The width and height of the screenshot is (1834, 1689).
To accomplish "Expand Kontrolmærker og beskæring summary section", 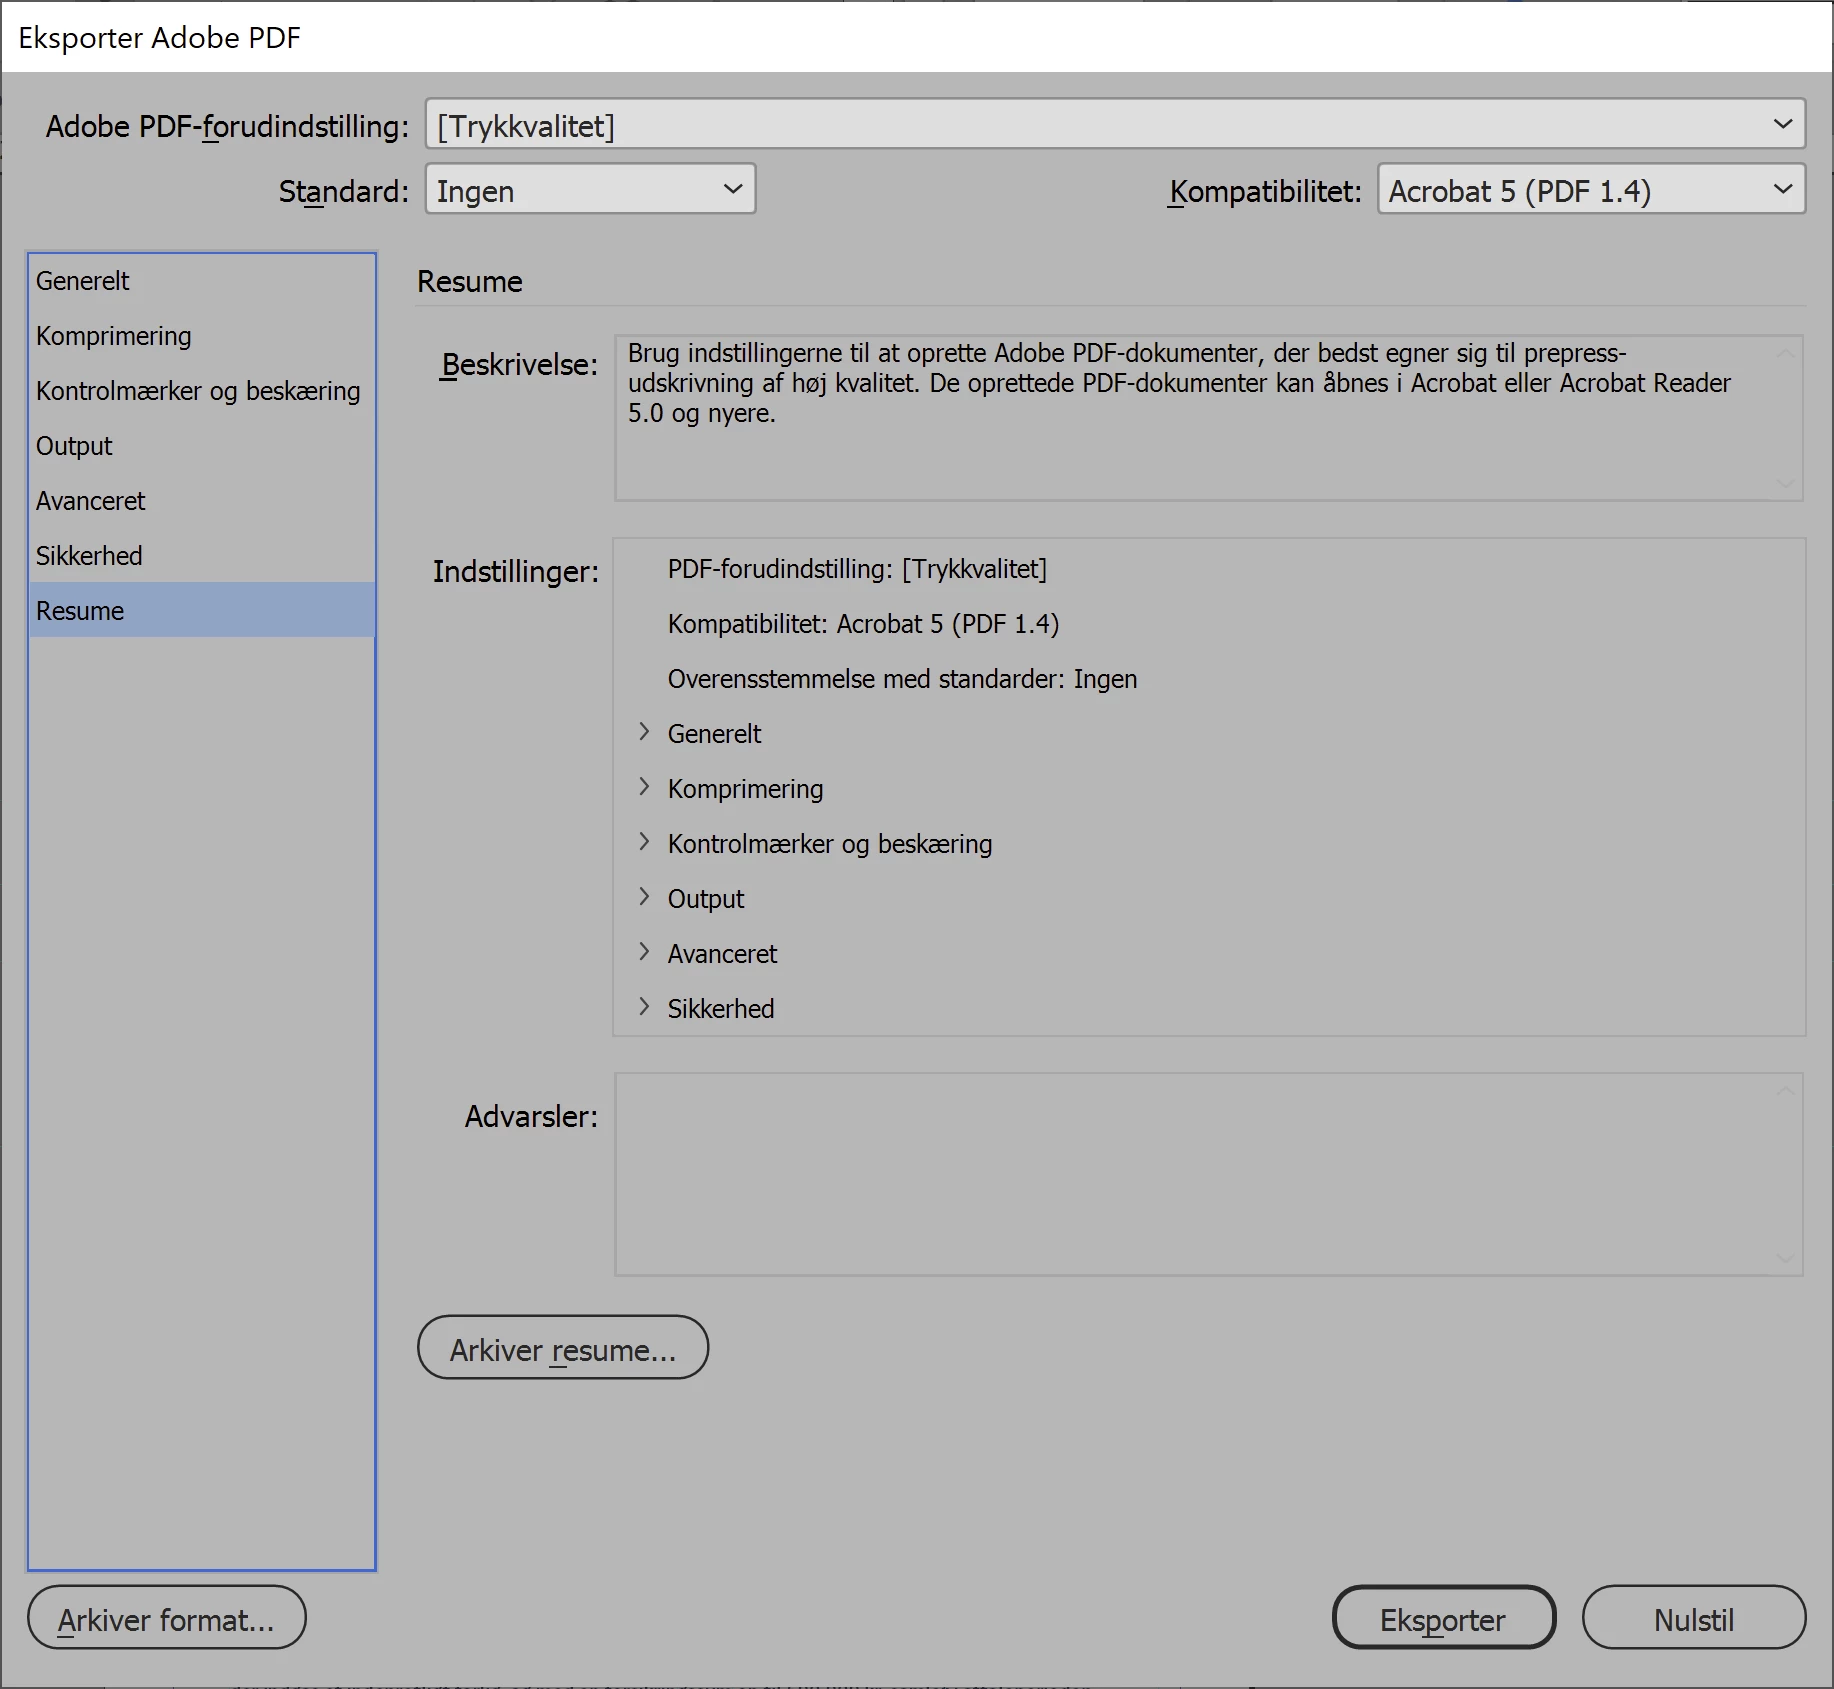I will pos(644,842).
